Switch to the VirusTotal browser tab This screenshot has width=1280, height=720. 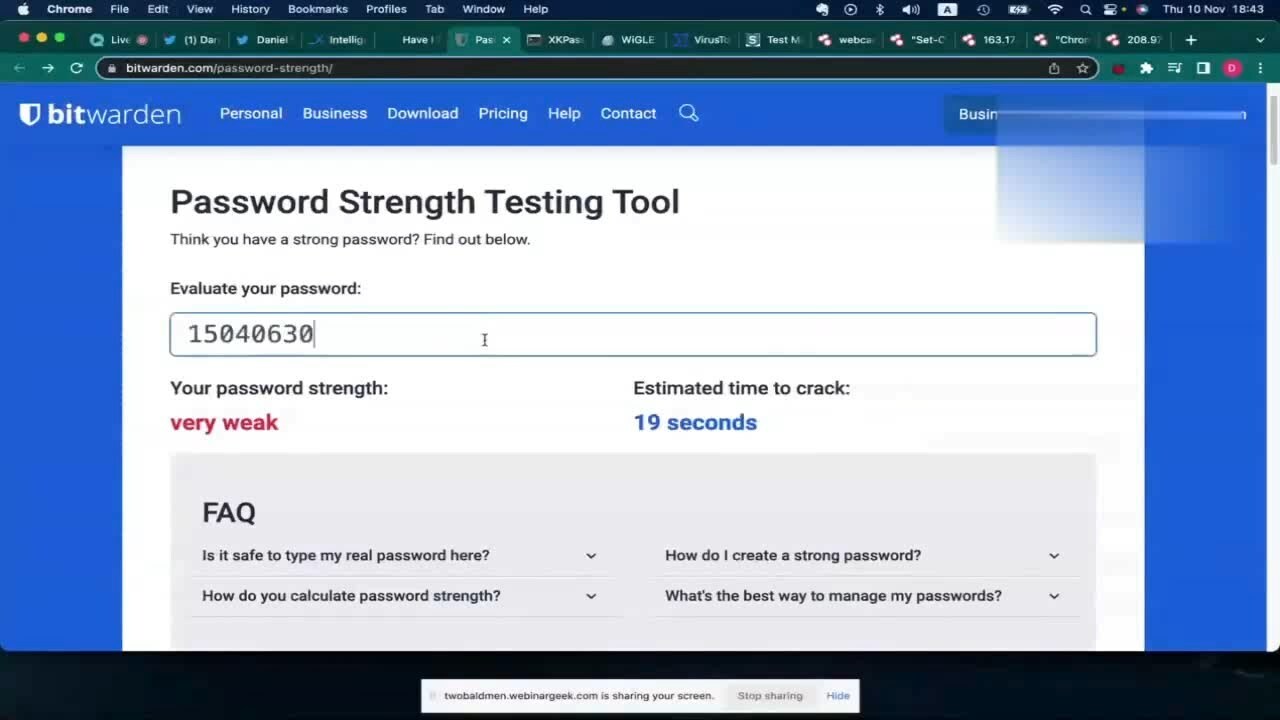tap(702, 40)
